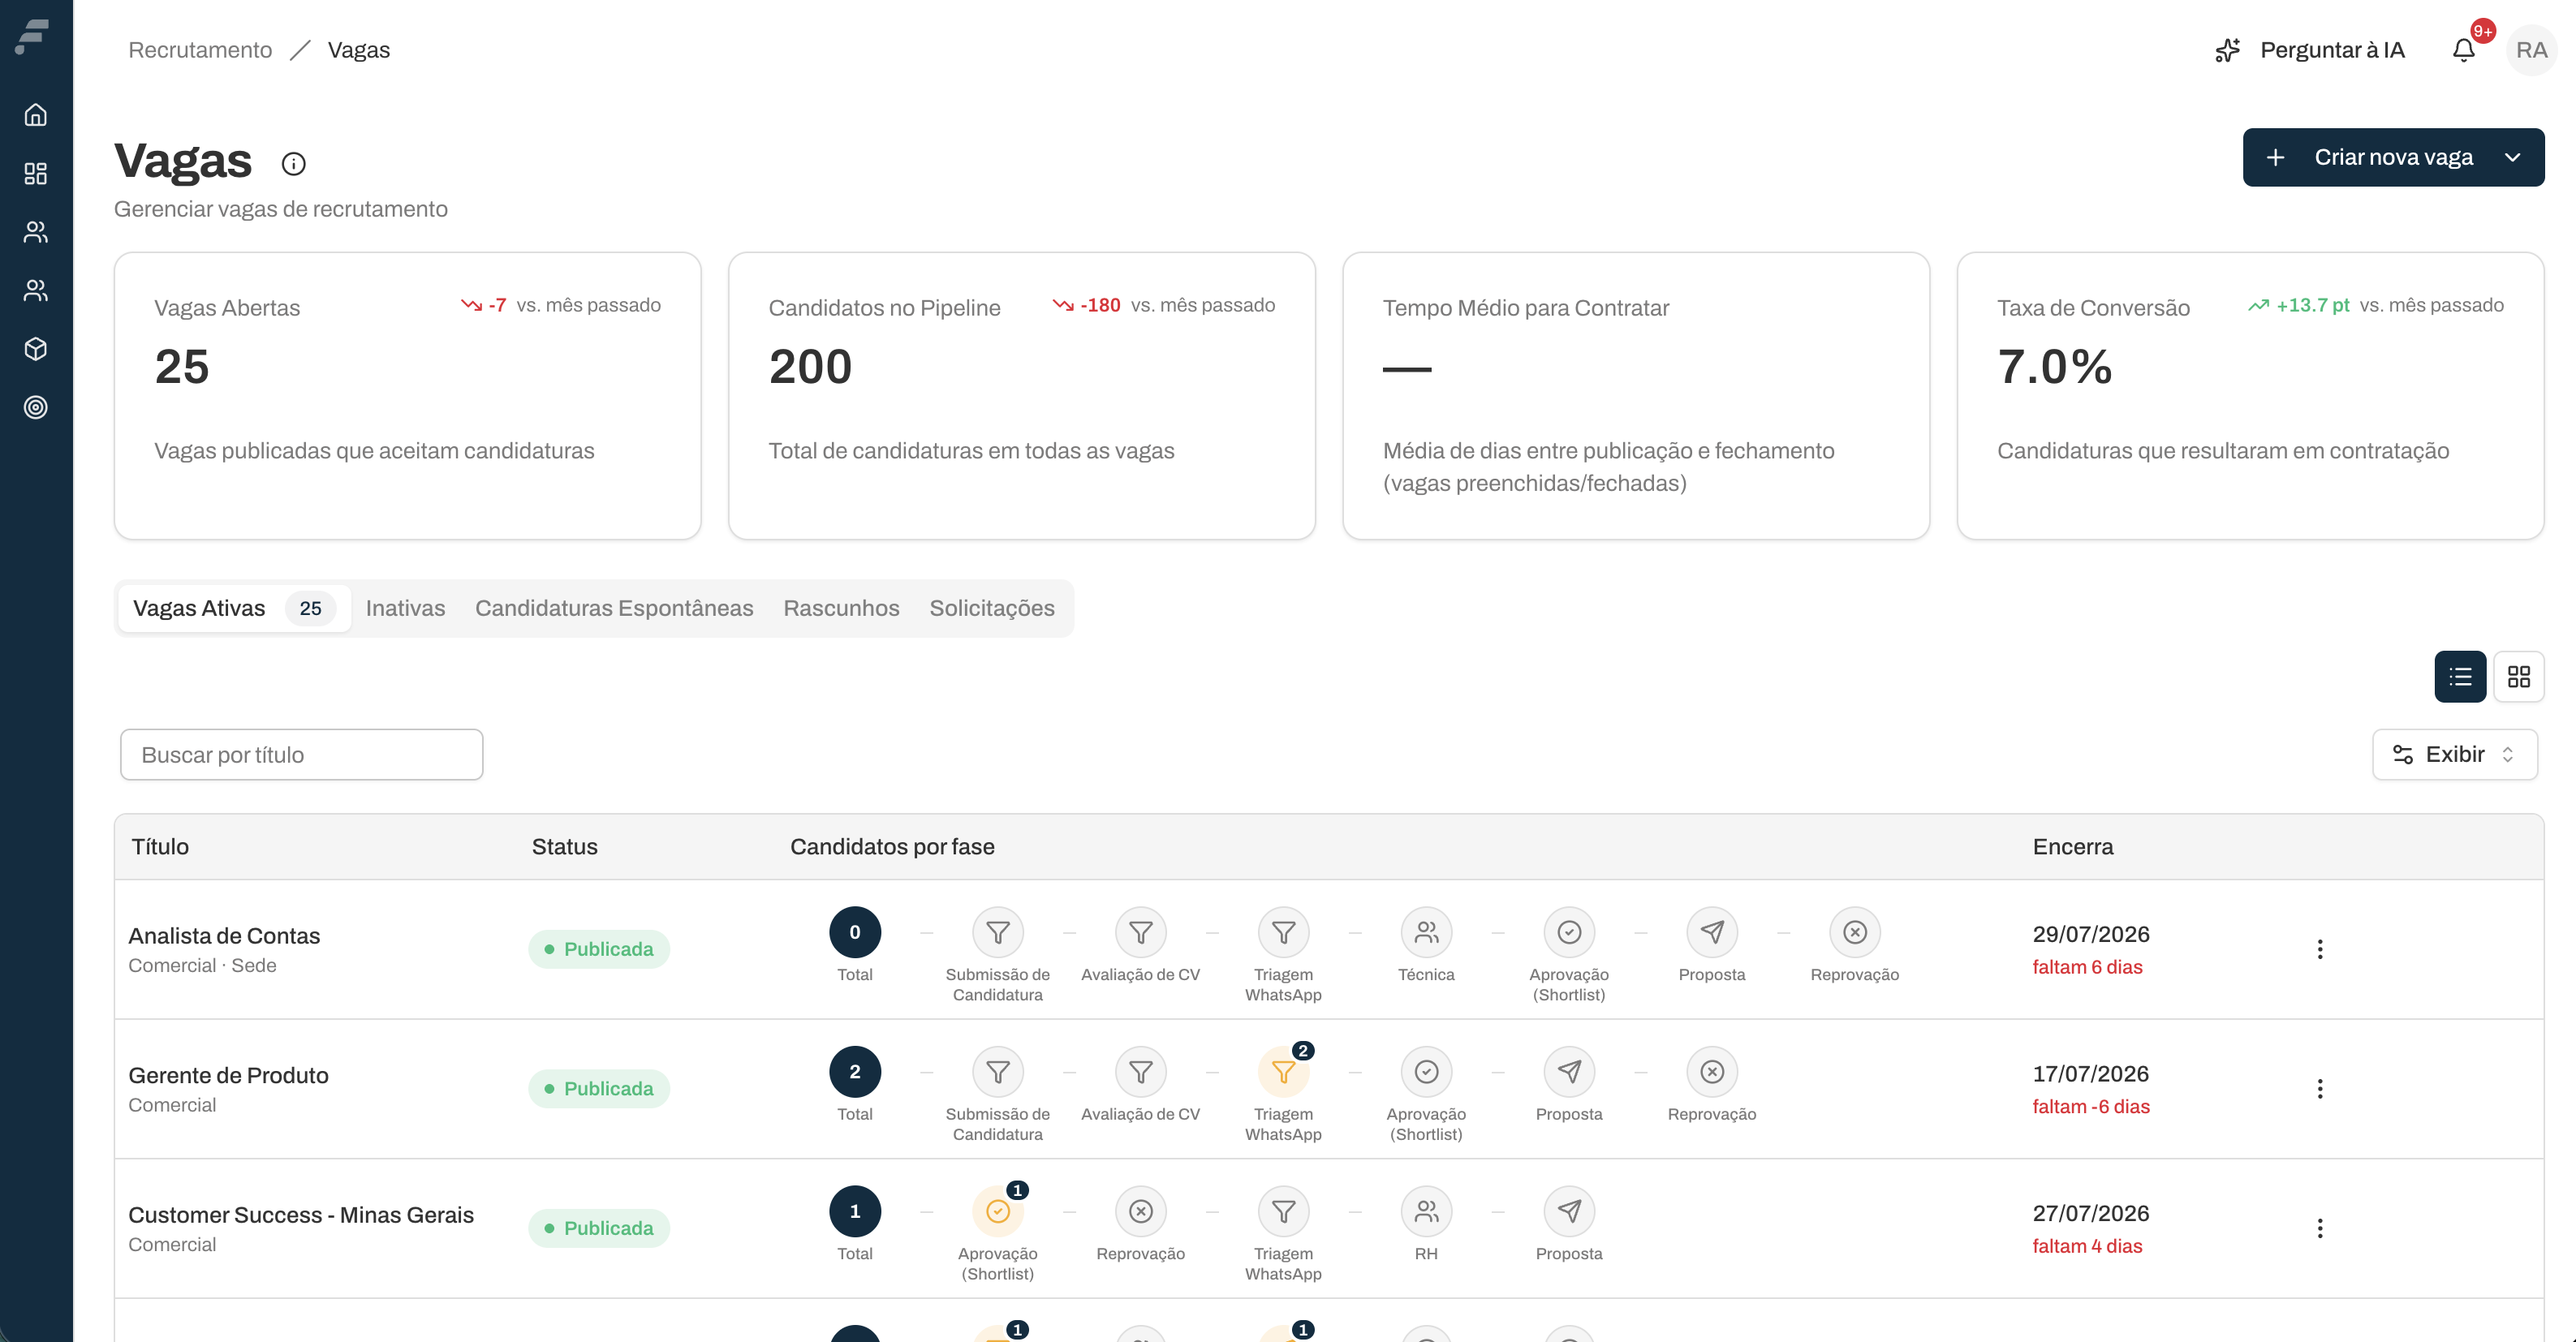The height and width of the screenshot is (1342, 2576).
Task: Click the Status column header
Action: (x=564, y=847)
